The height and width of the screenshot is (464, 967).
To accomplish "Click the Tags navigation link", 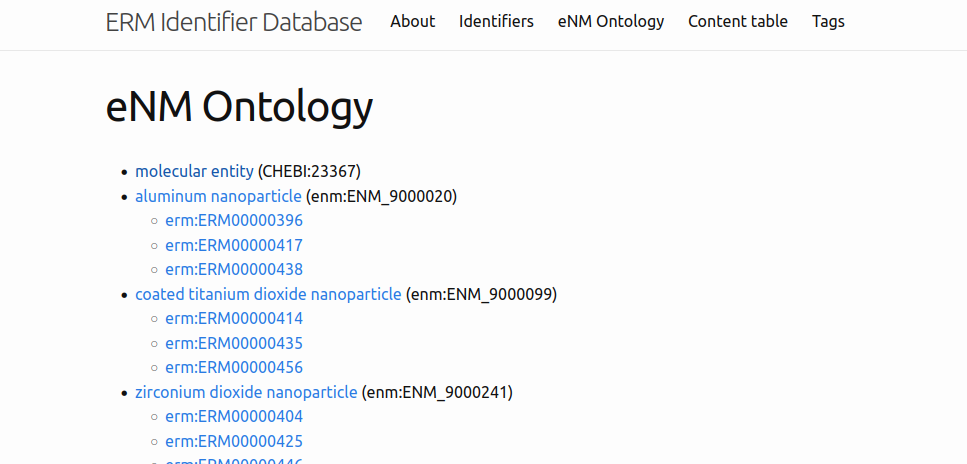I will tap(827, 21).
